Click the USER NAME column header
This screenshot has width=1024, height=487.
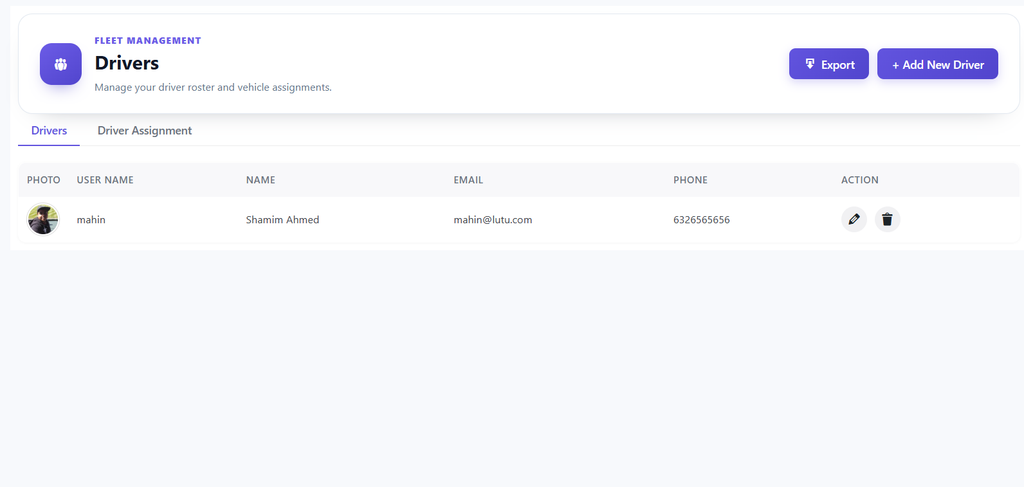105,180
